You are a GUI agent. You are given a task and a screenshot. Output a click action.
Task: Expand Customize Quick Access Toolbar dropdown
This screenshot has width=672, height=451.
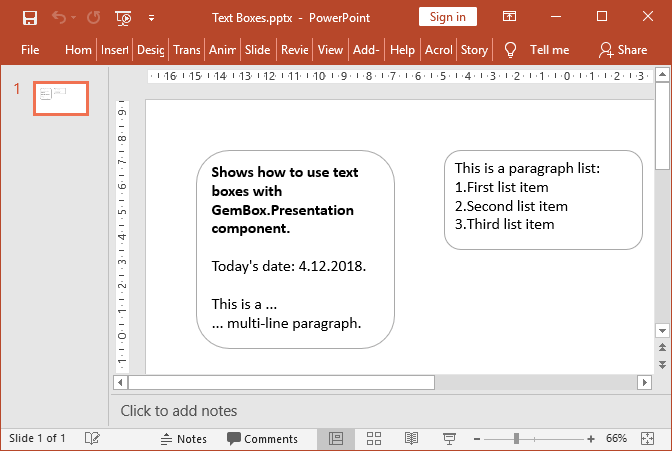(151, 17)
